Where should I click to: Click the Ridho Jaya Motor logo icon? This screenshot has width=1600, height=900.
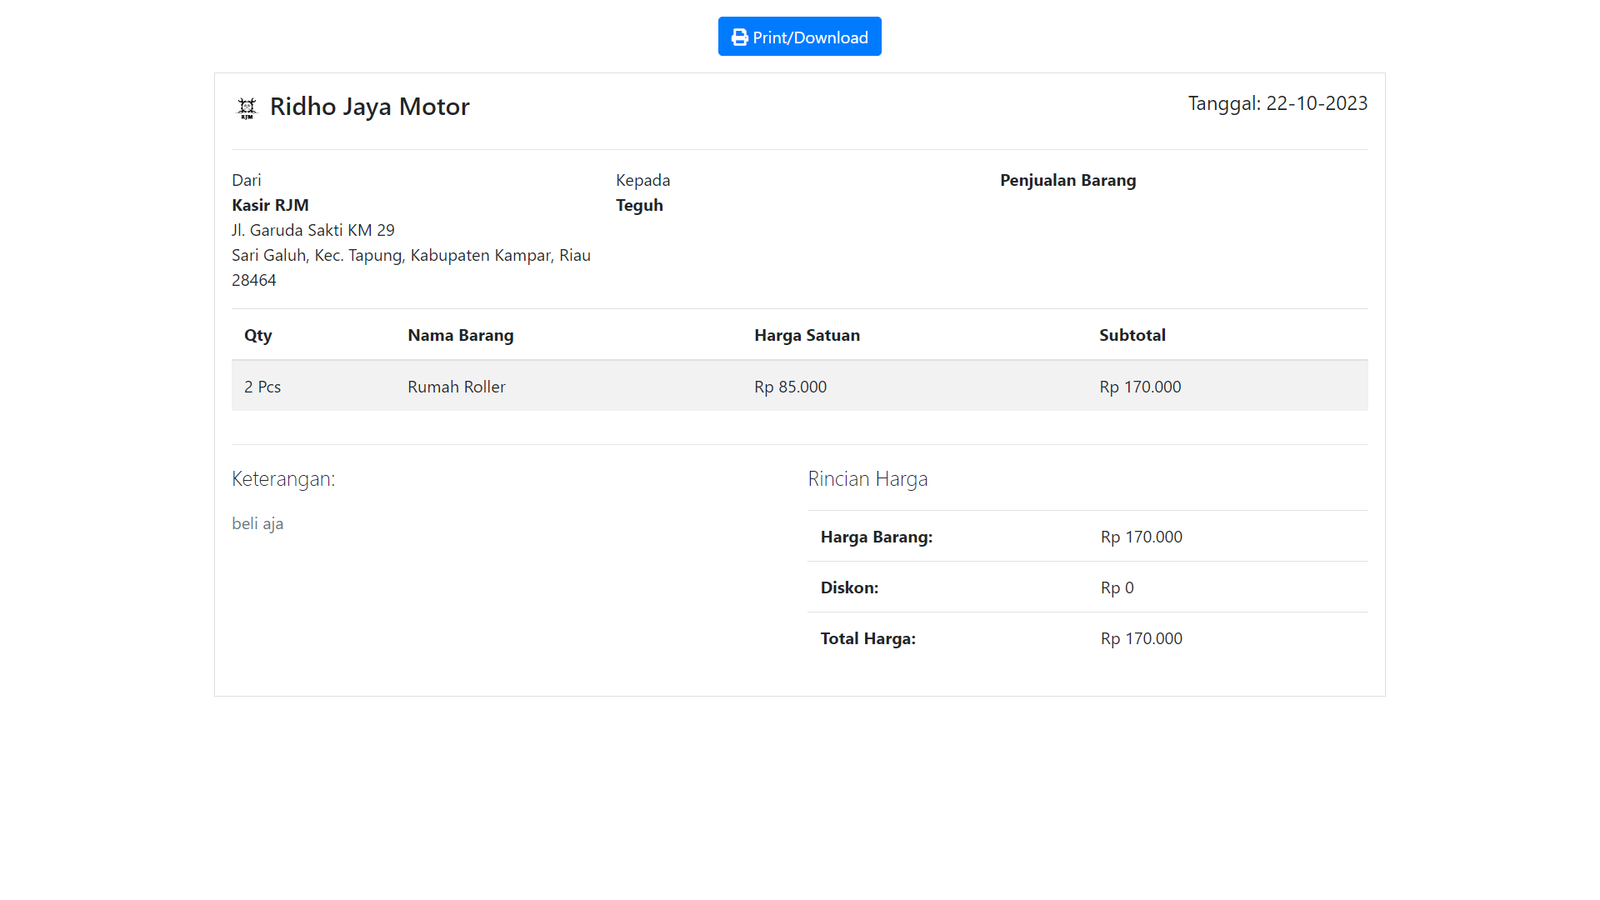click(x=246, y=108)
